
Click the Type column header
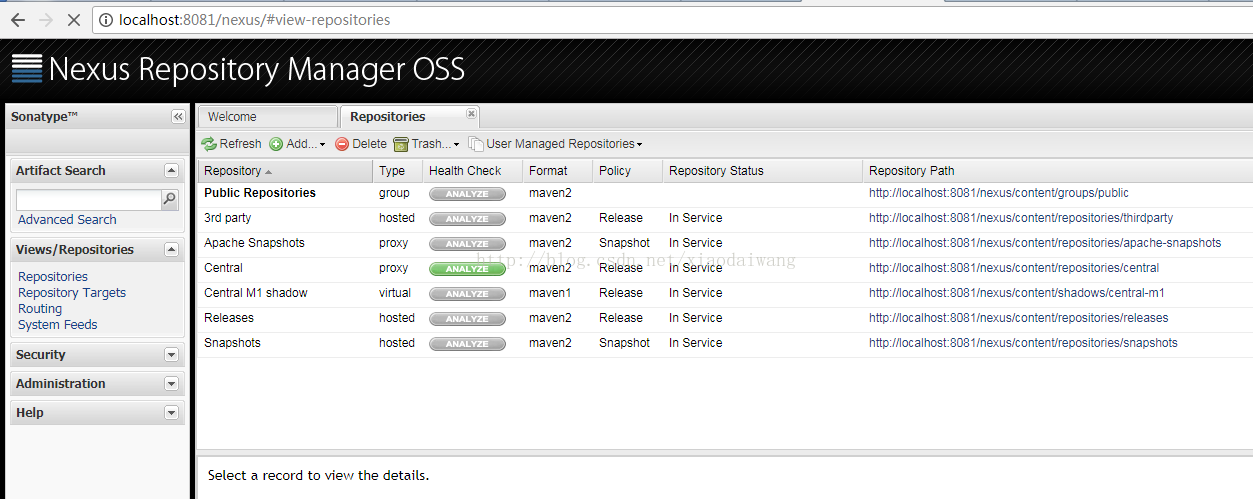(x=398, y=171)
